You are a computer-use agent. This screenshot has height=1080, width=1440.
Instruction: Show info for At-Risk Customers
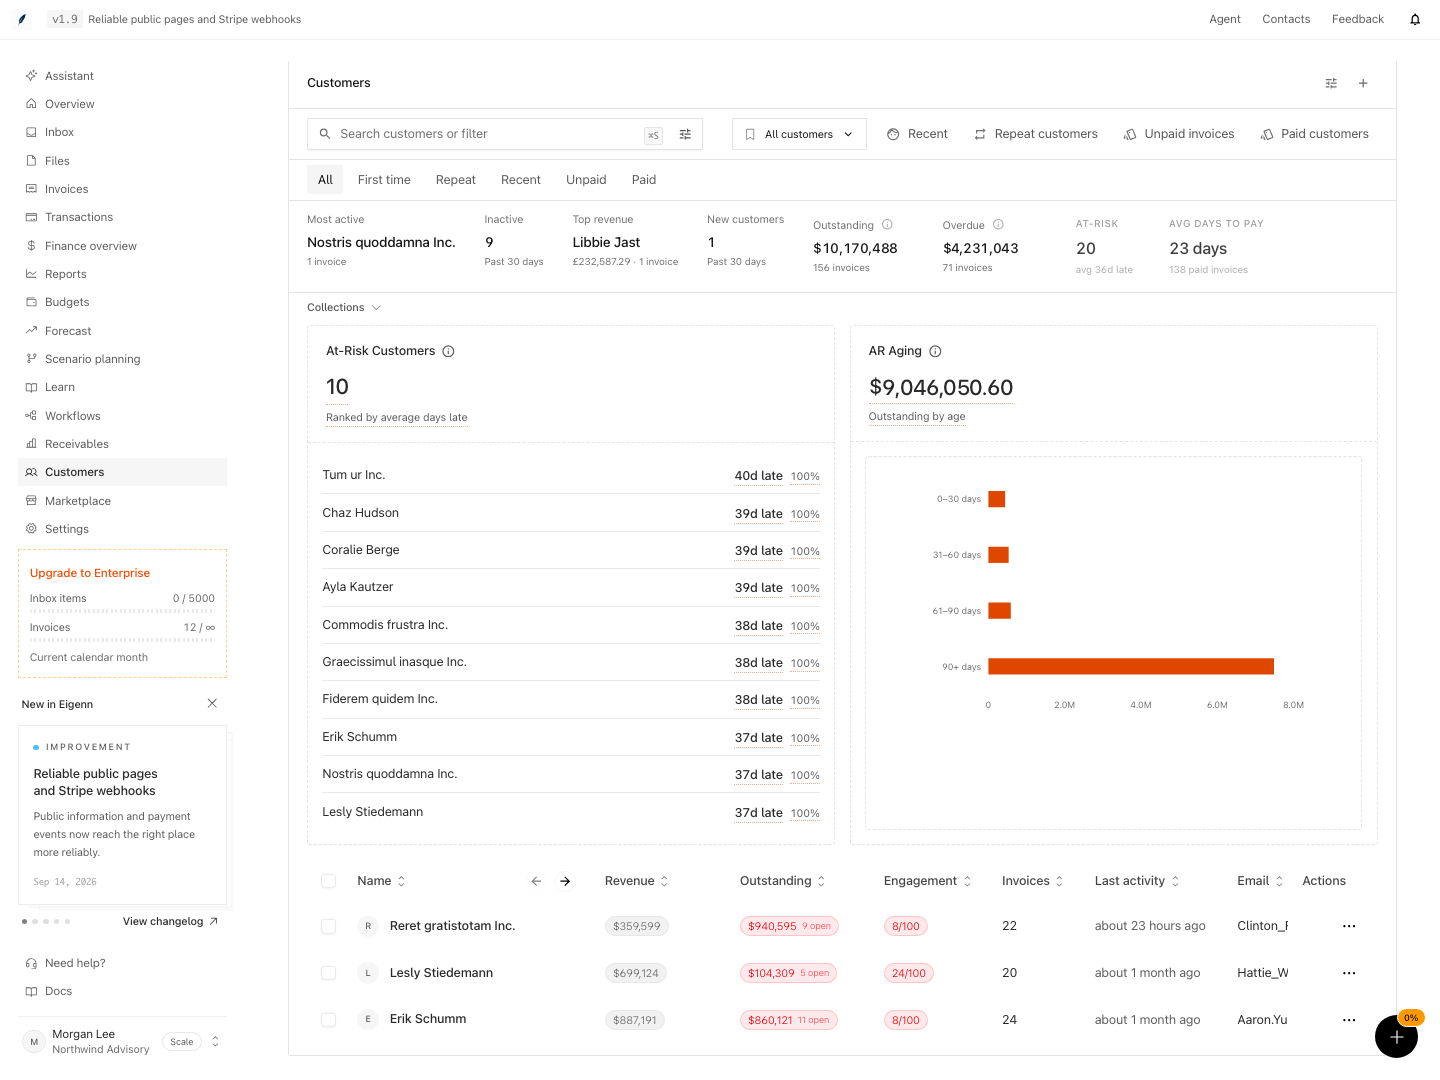click(x=448, y=351)
